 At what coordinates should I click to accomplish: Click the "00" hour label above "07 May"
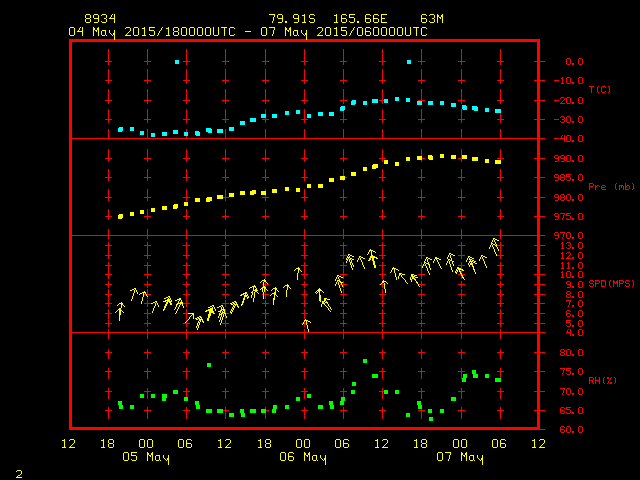coord(460,443)
